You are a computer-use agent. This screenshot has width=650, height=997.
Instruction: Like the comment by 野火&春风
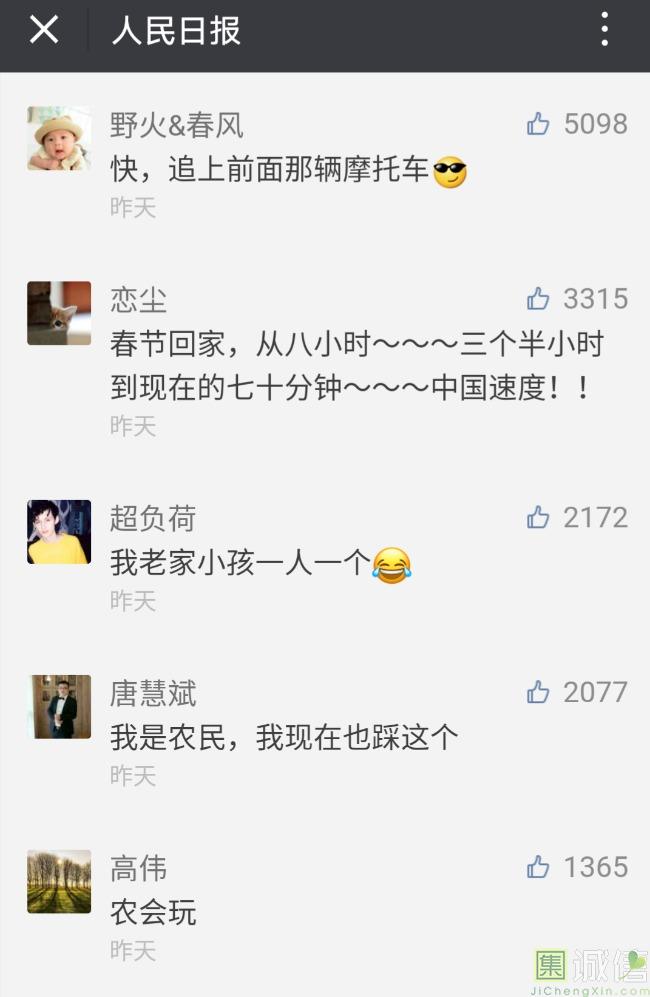[538, 123]
